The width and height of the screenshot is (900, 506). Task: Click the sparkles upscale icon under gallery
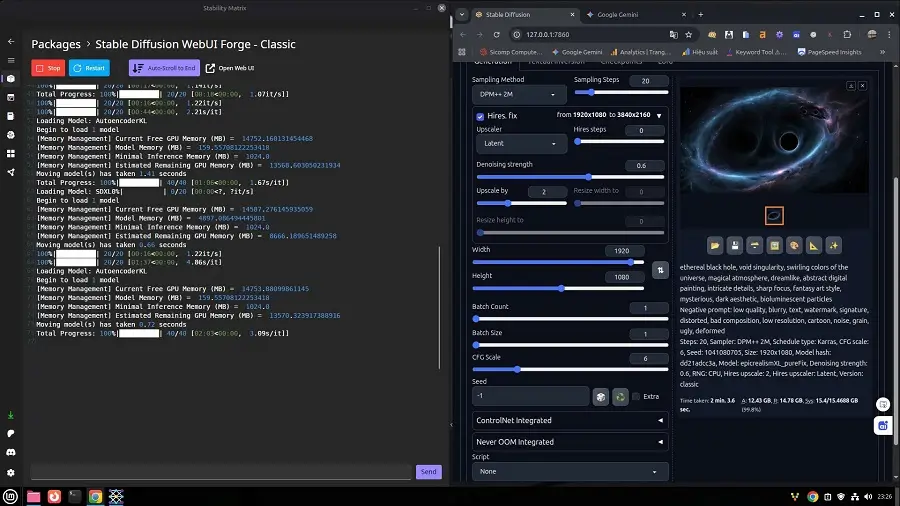click(x=834, y=246)
